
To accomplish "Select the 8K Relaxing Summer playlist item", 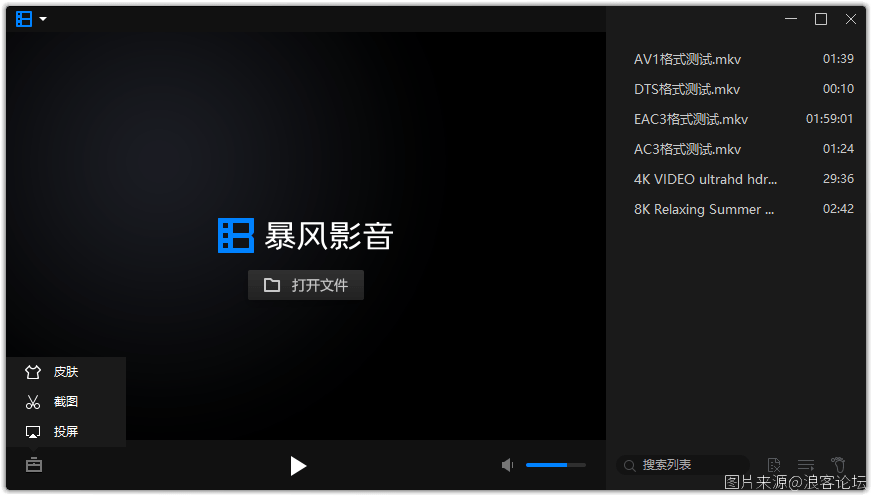I will (x=743, y=209).
